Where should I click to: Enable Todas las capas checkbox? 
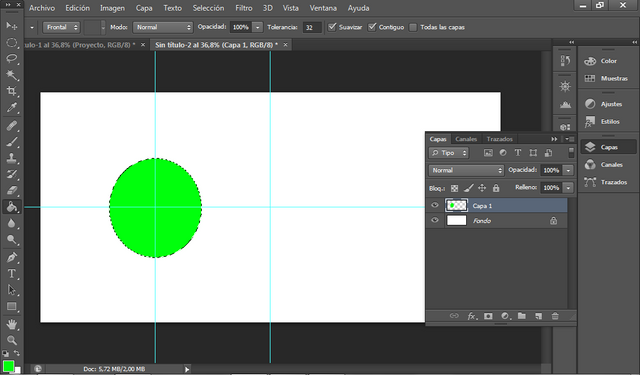point(413,27)
